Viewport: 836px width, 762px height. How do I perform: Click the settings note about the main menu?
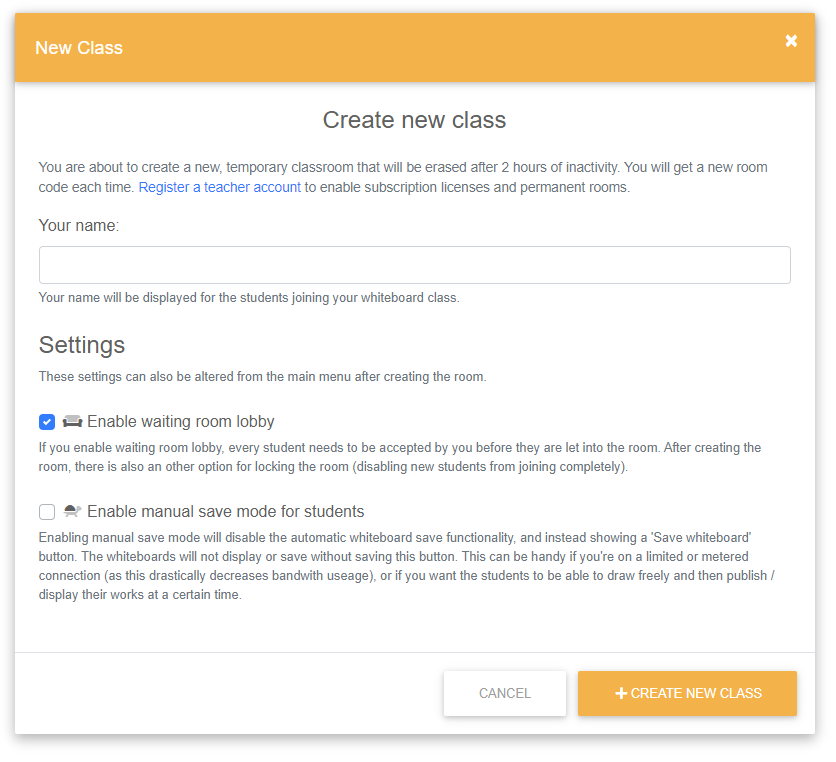262,376
